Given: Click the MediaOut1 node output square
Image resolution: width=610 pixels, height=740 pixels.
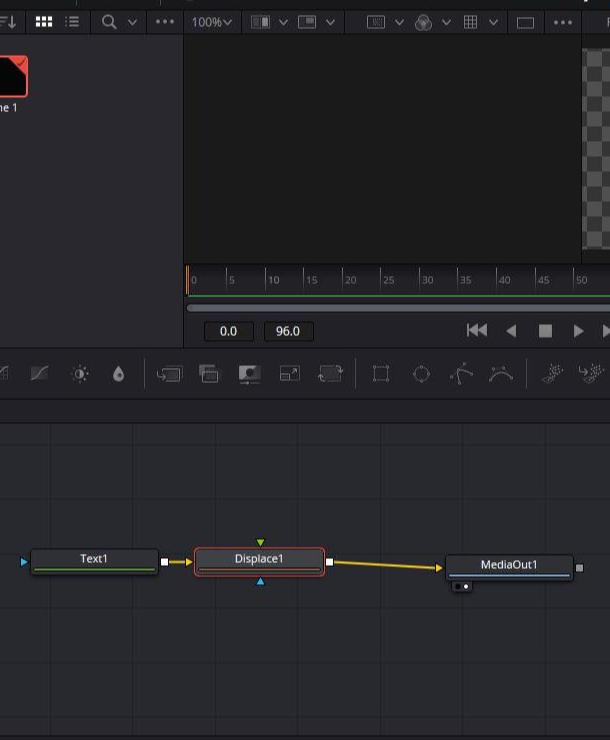Looking at the screenshot, I should (579, 568).
